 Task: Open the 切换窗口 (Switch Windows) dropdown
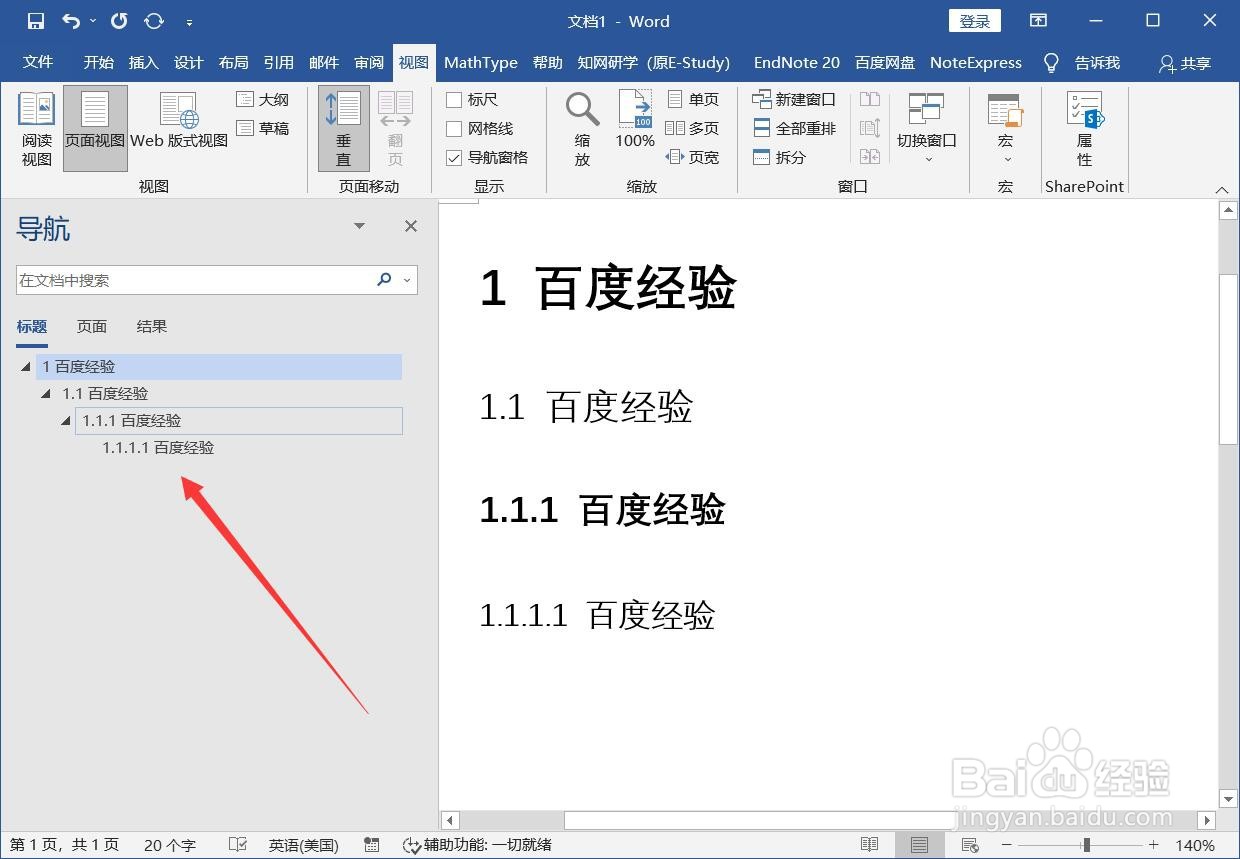coord(926,128)
